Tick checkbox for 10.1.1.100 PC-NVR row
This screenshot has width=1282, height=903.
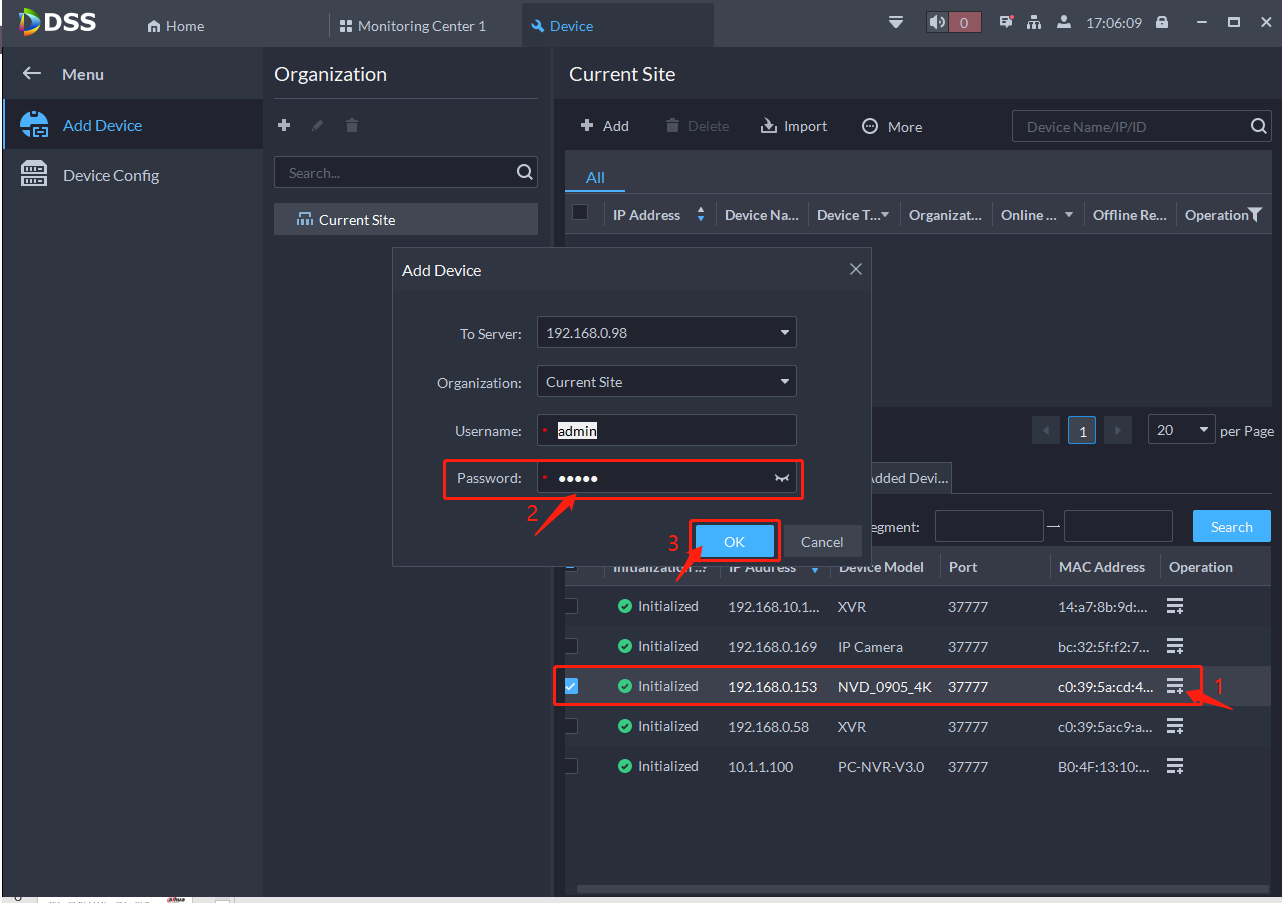(x=571, y=766)
